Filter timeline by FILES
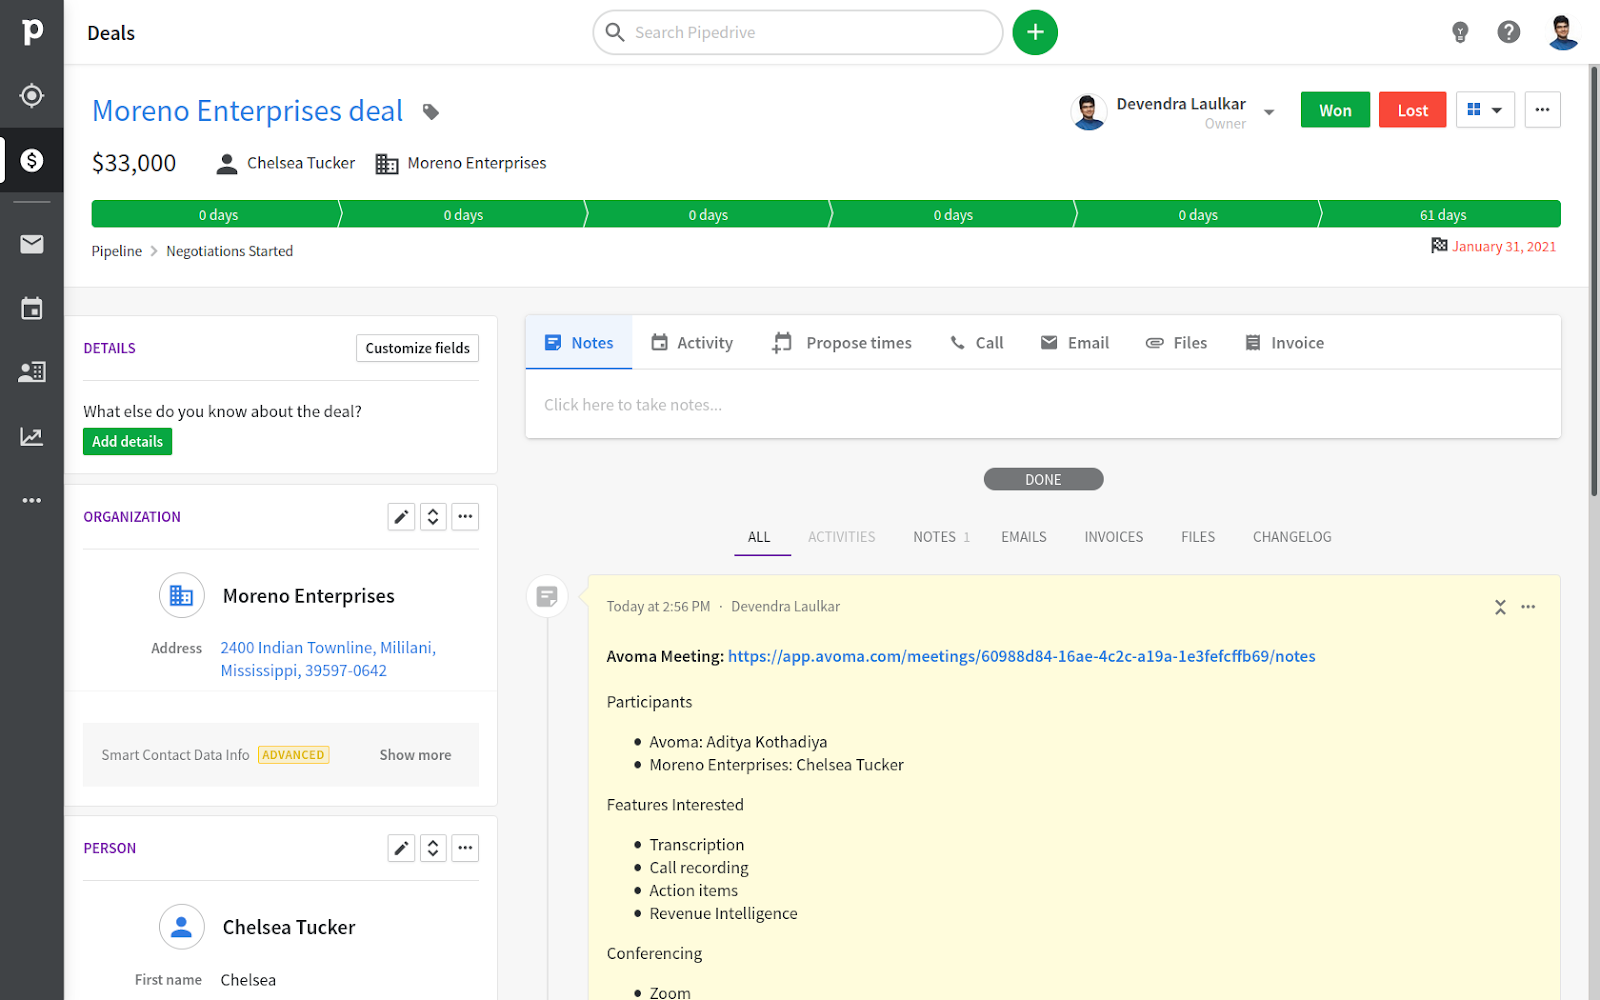1600x1000 pixels. (1198, 537)
